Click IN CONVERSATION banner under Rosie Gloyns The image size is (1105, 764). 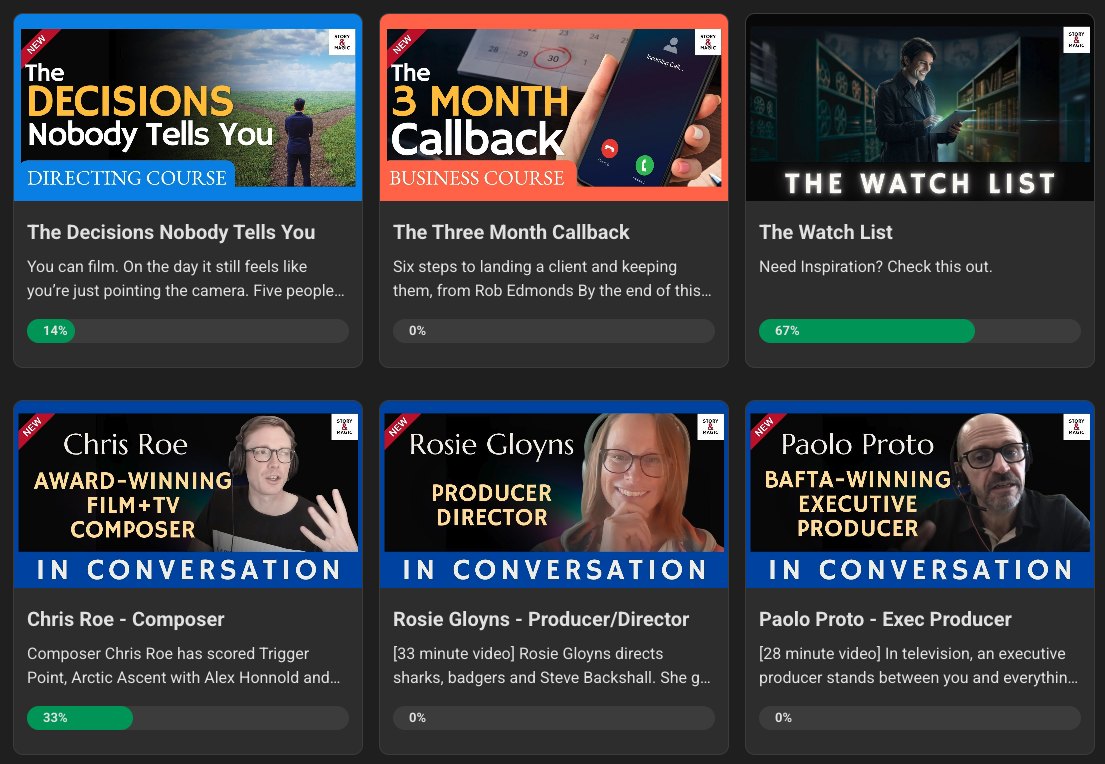pos(554,569)
